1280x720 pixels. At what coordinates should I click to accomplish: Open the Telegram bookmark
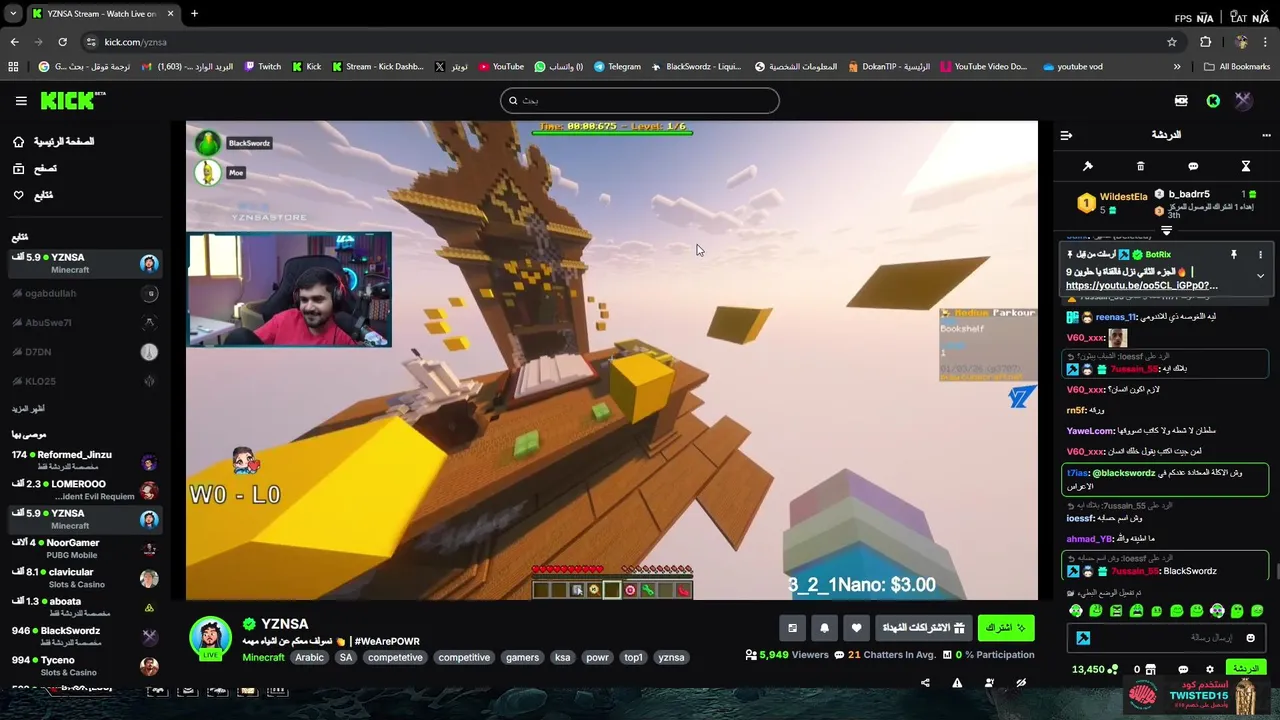(x=617, y=67)
